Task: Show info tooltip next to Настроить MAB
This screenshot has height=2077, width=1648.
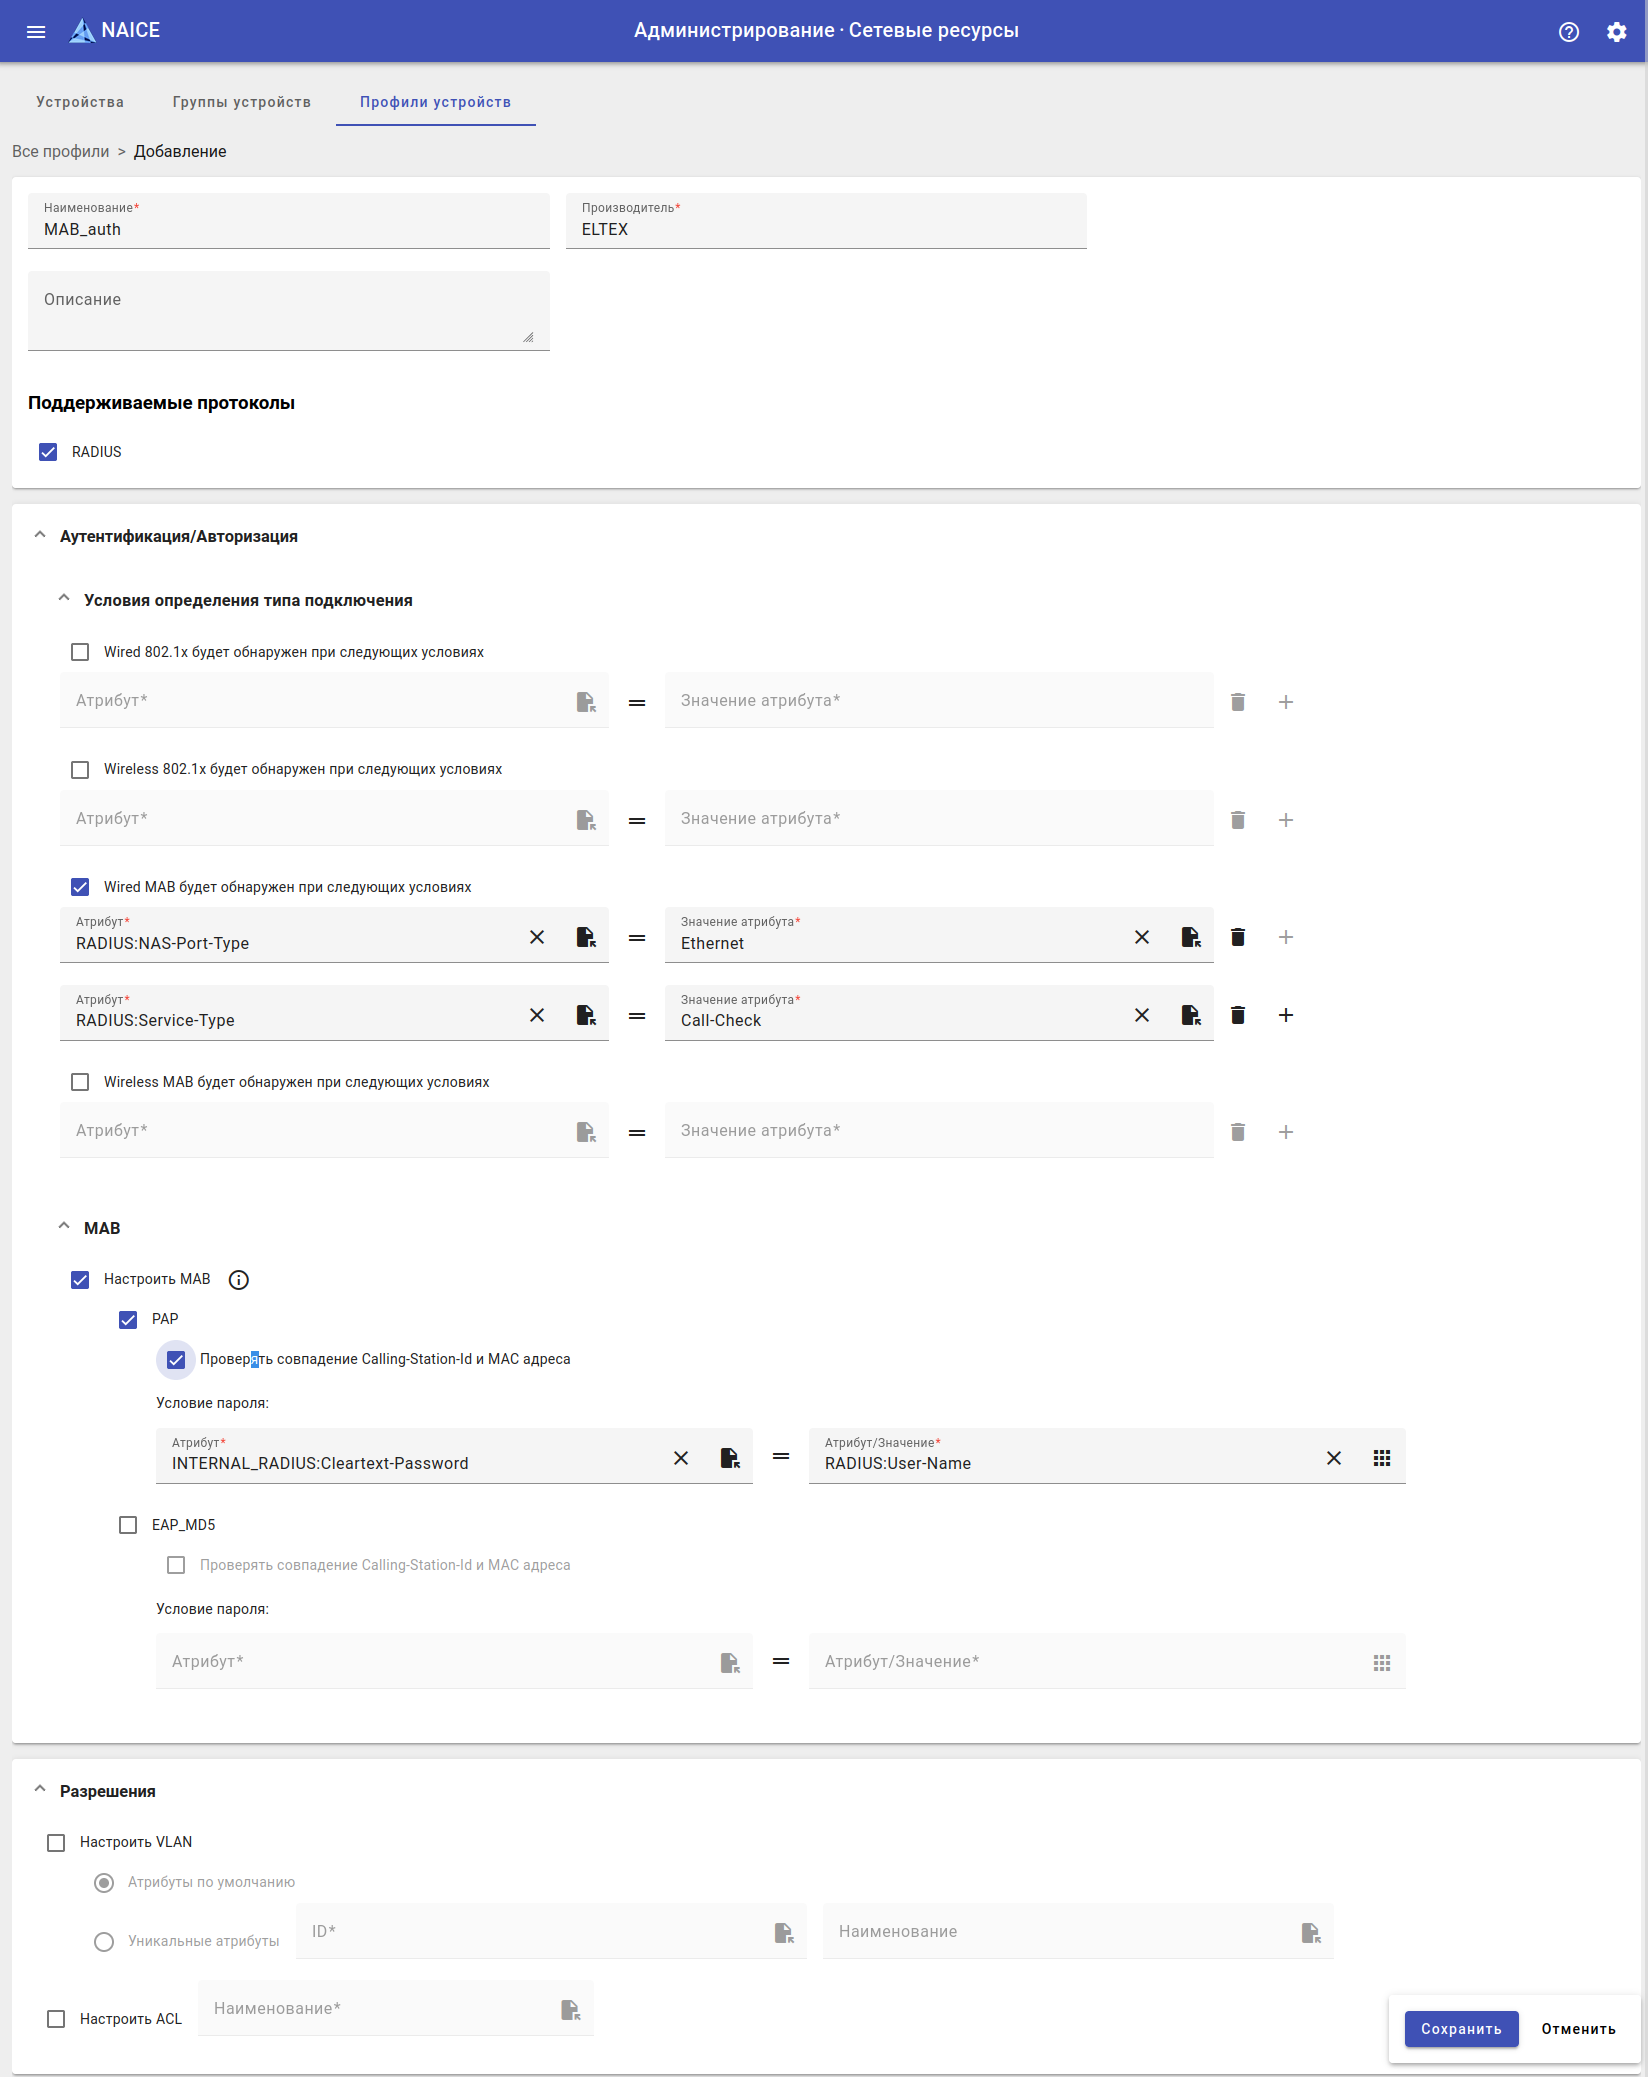Action: pos(238,1280)
